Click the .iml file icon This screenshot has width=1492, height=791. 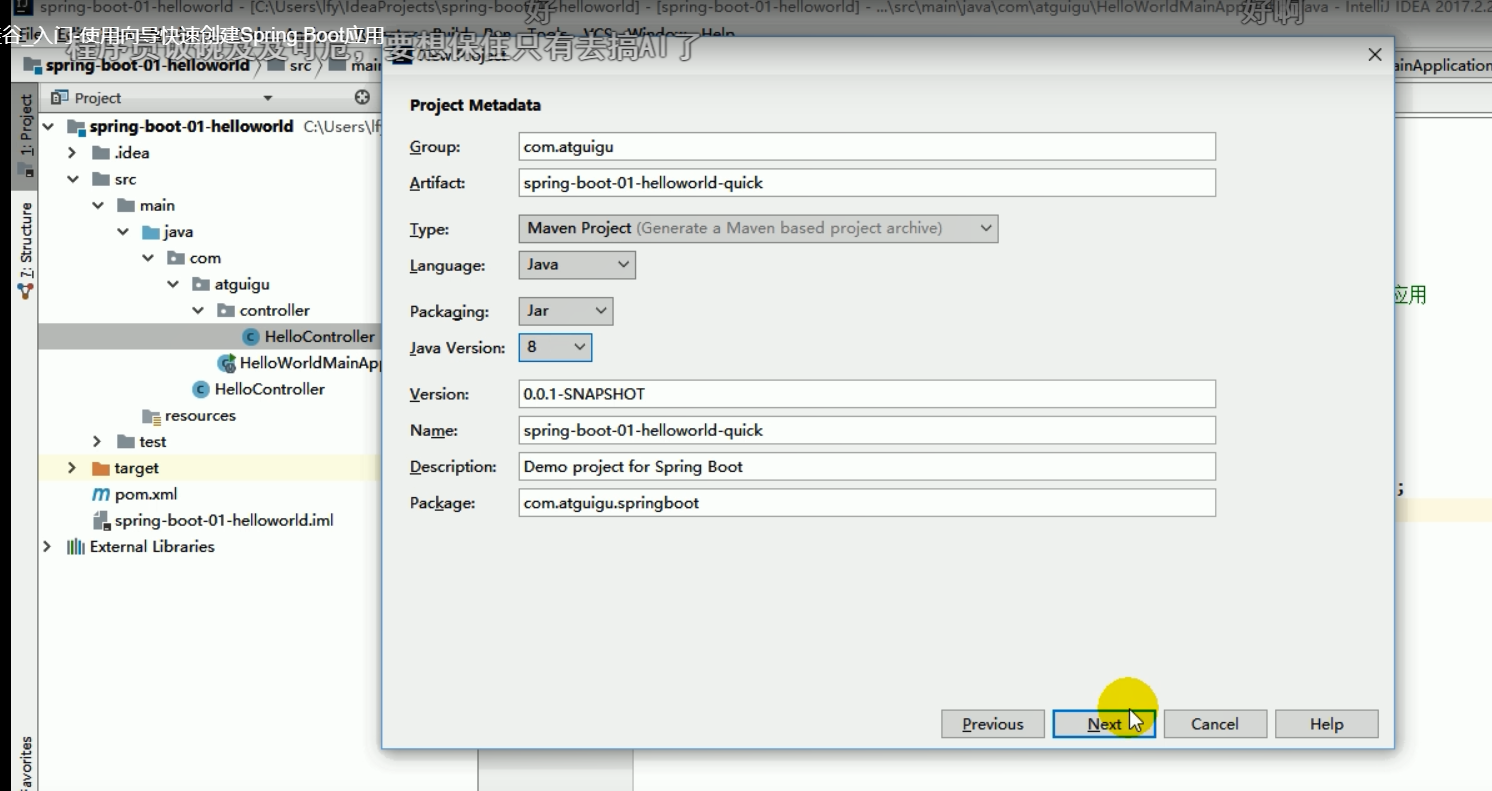[x=100, y=520]
